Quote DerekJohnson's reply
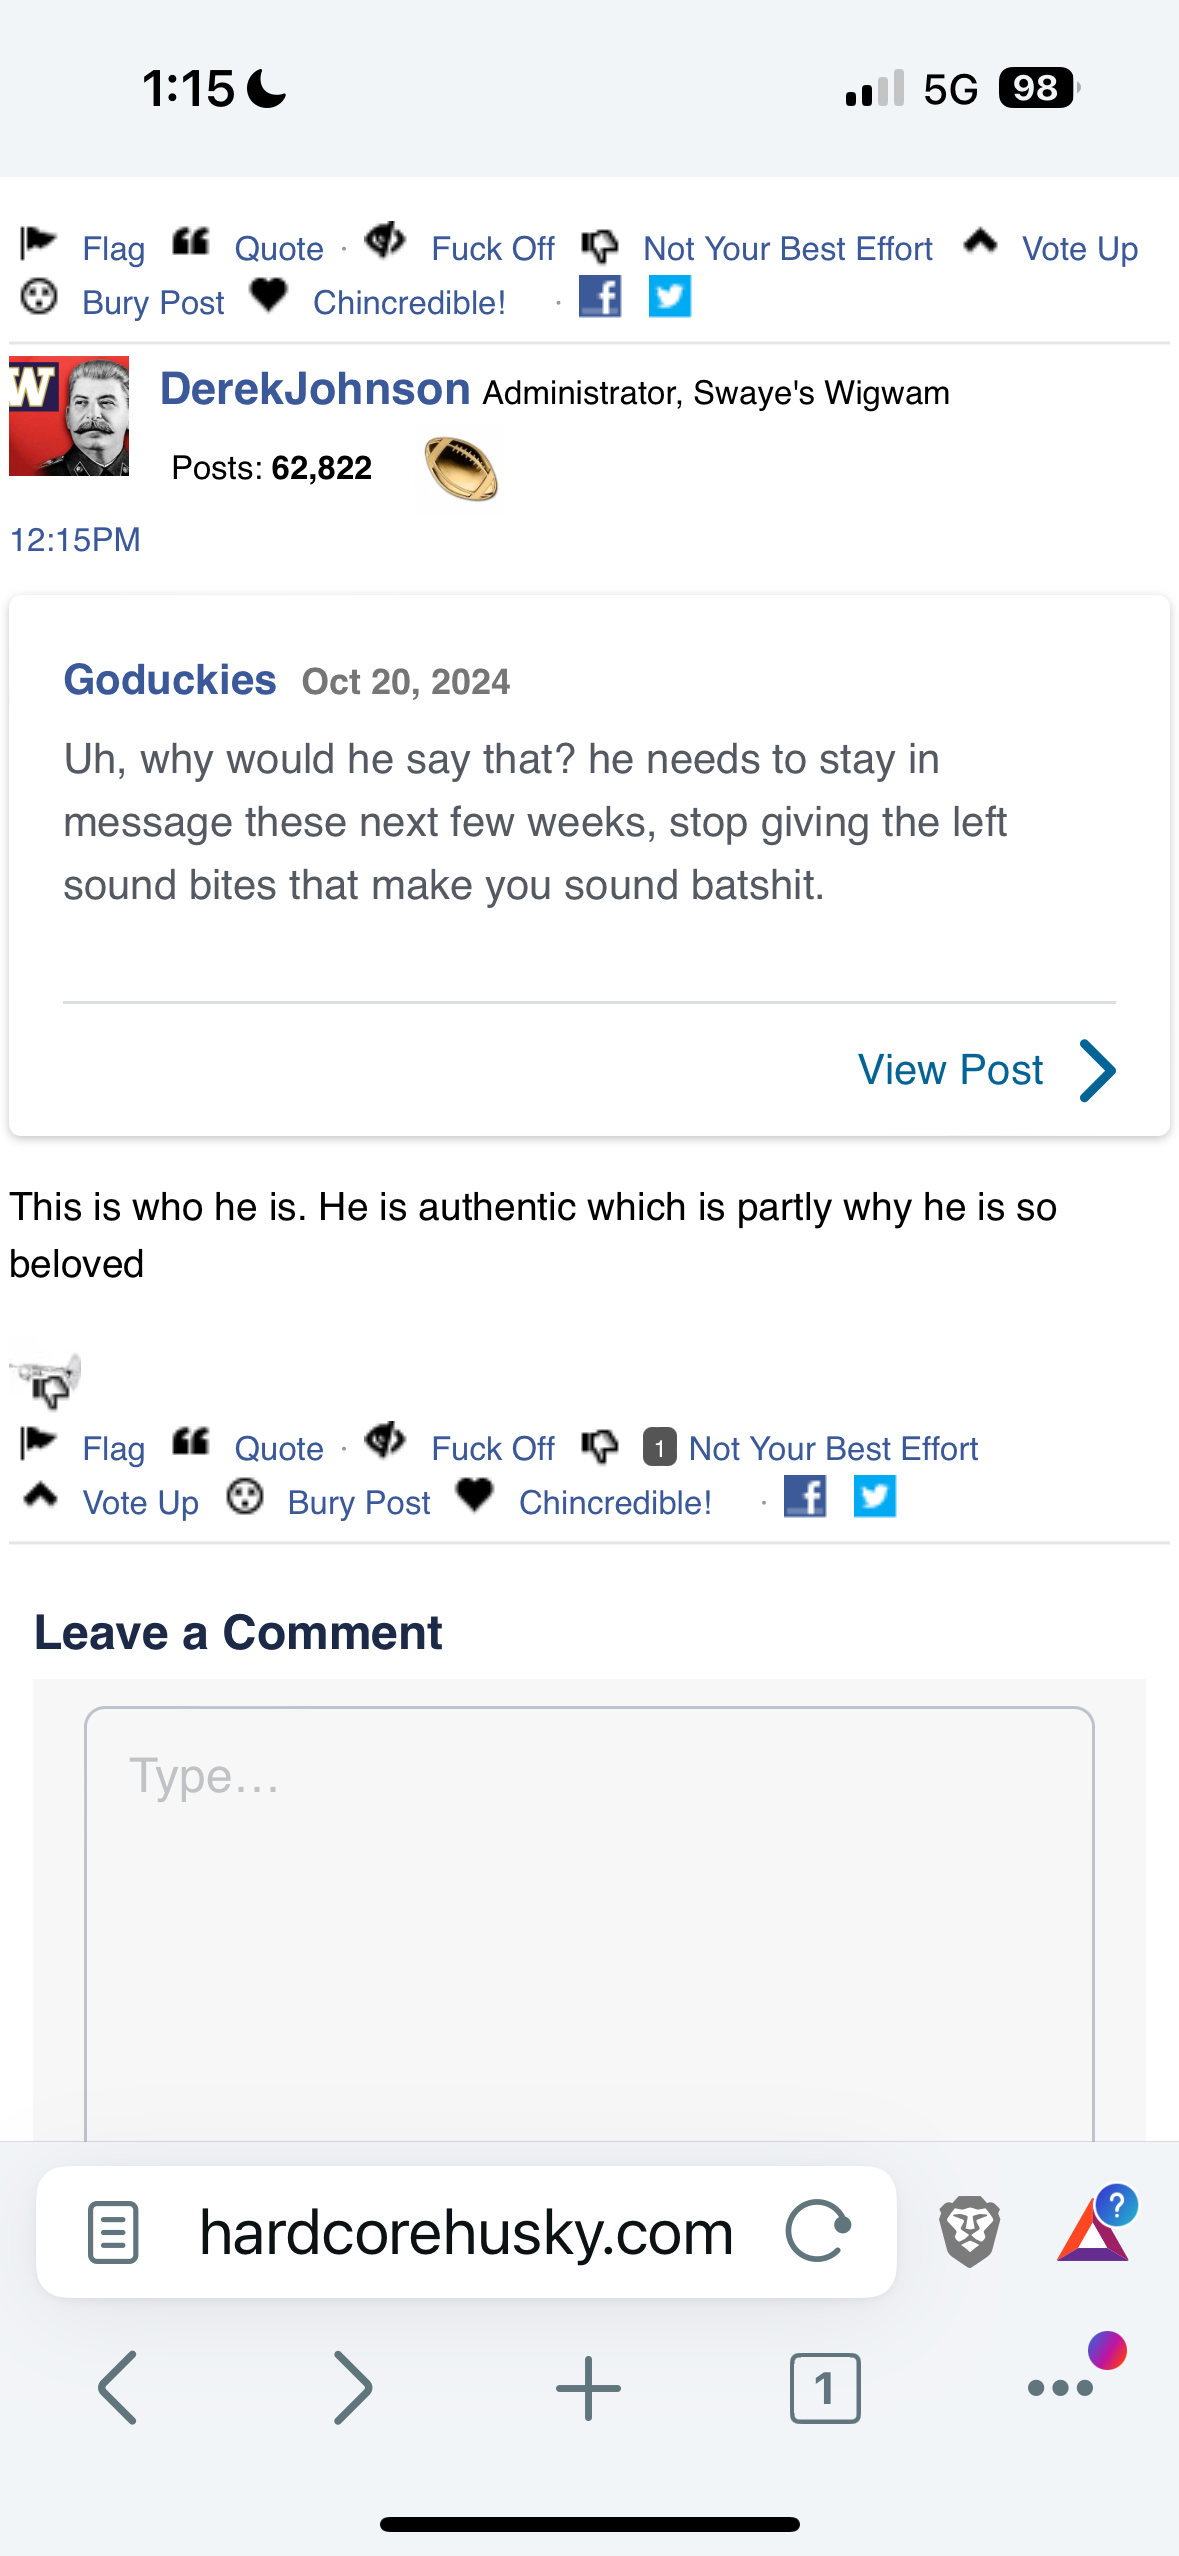The height and width of the screenshot is (2556, 1179). [278, 1448]
